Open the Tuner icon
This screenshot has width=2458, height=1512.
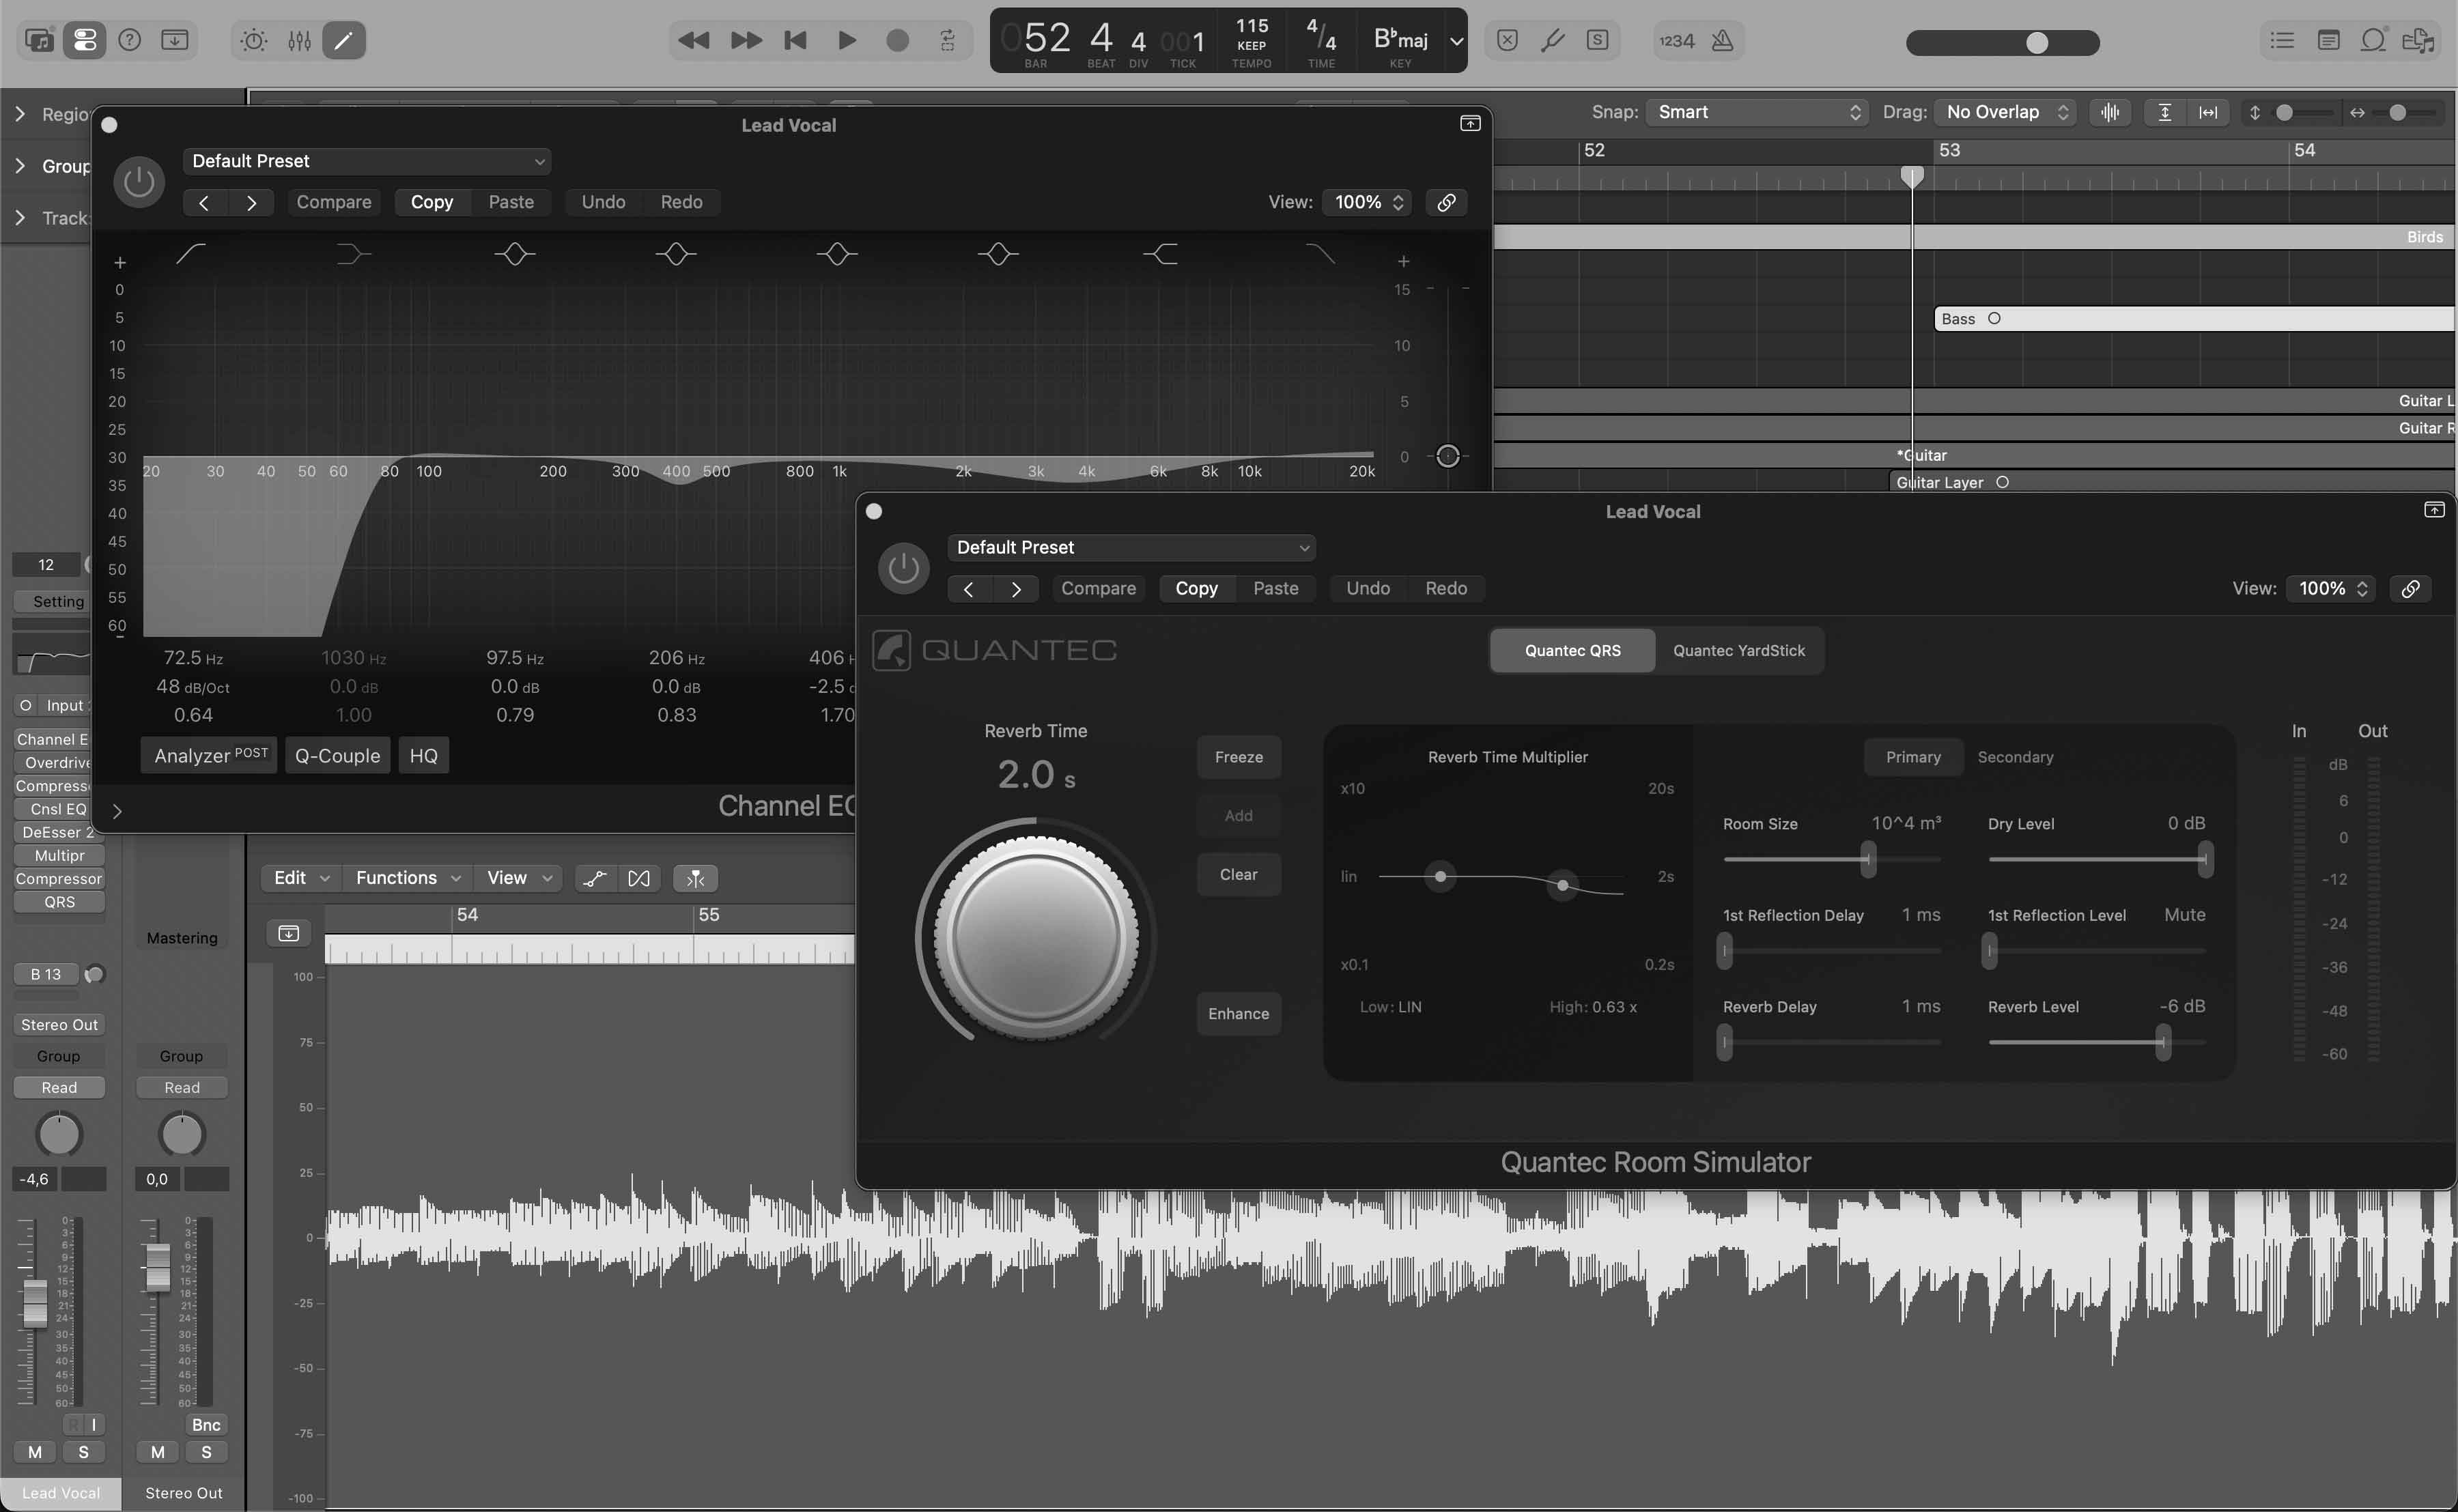[x=1552, y=40]
